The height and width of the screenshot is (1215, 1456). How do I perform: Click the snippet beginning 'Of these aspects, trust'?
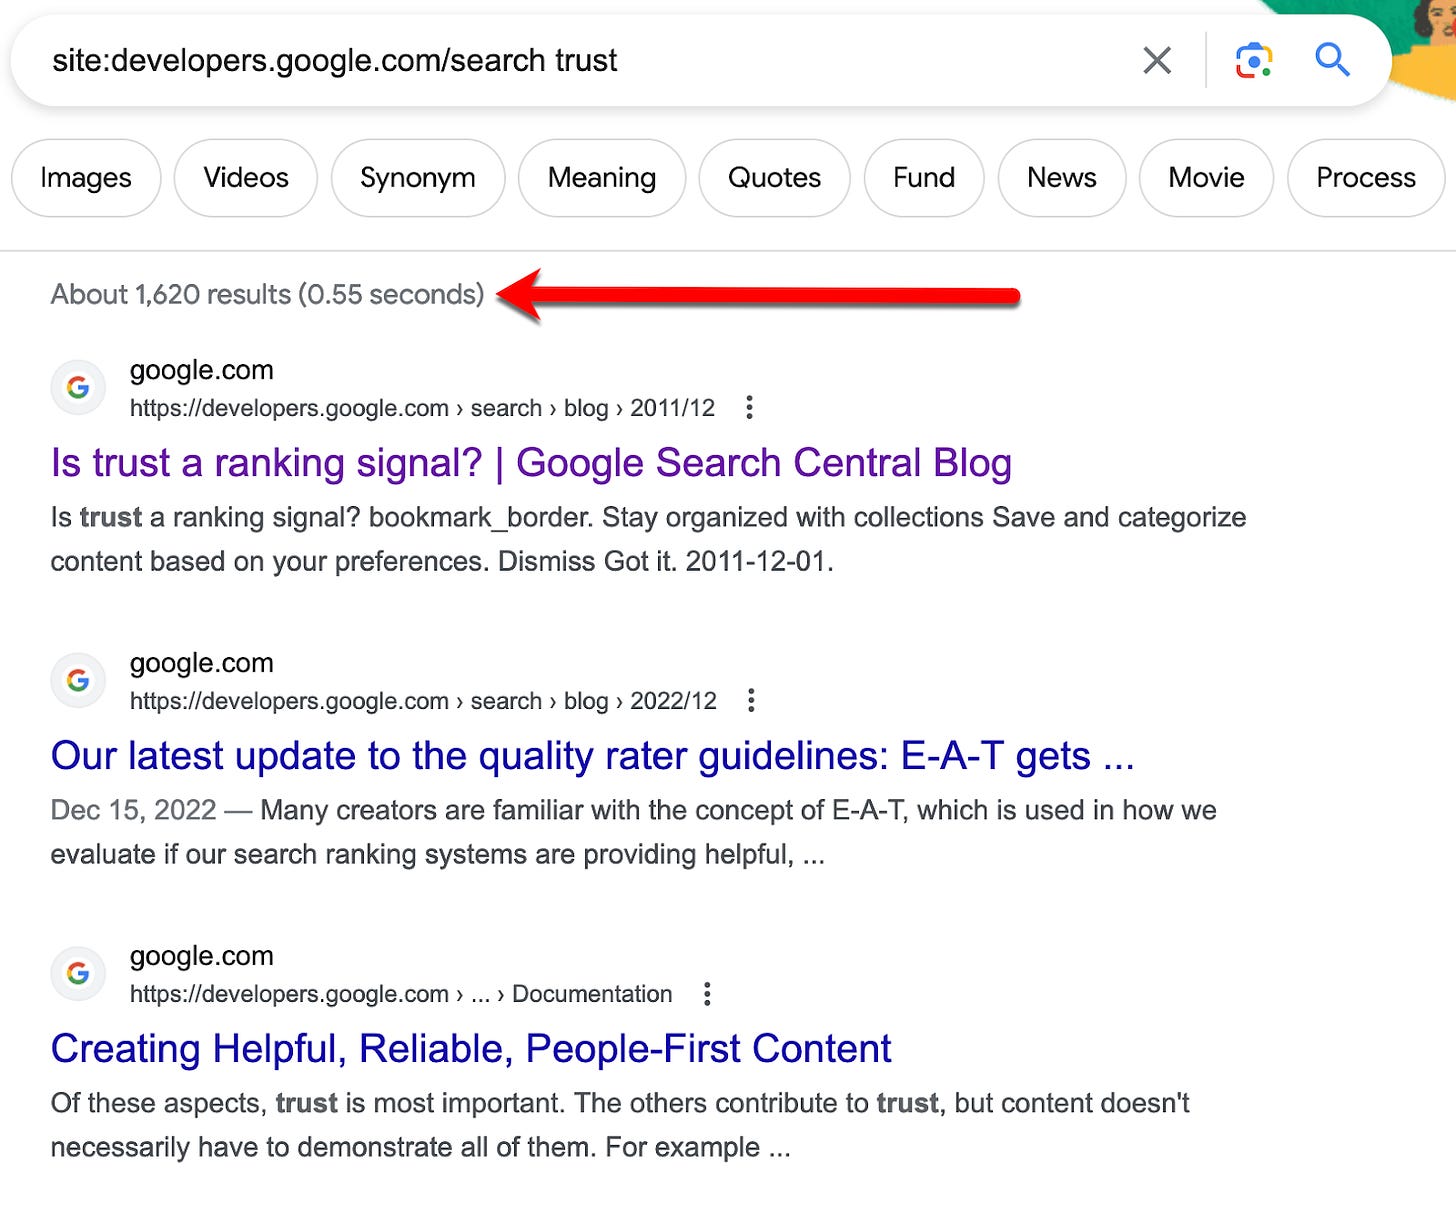(x=620, y=1125)
